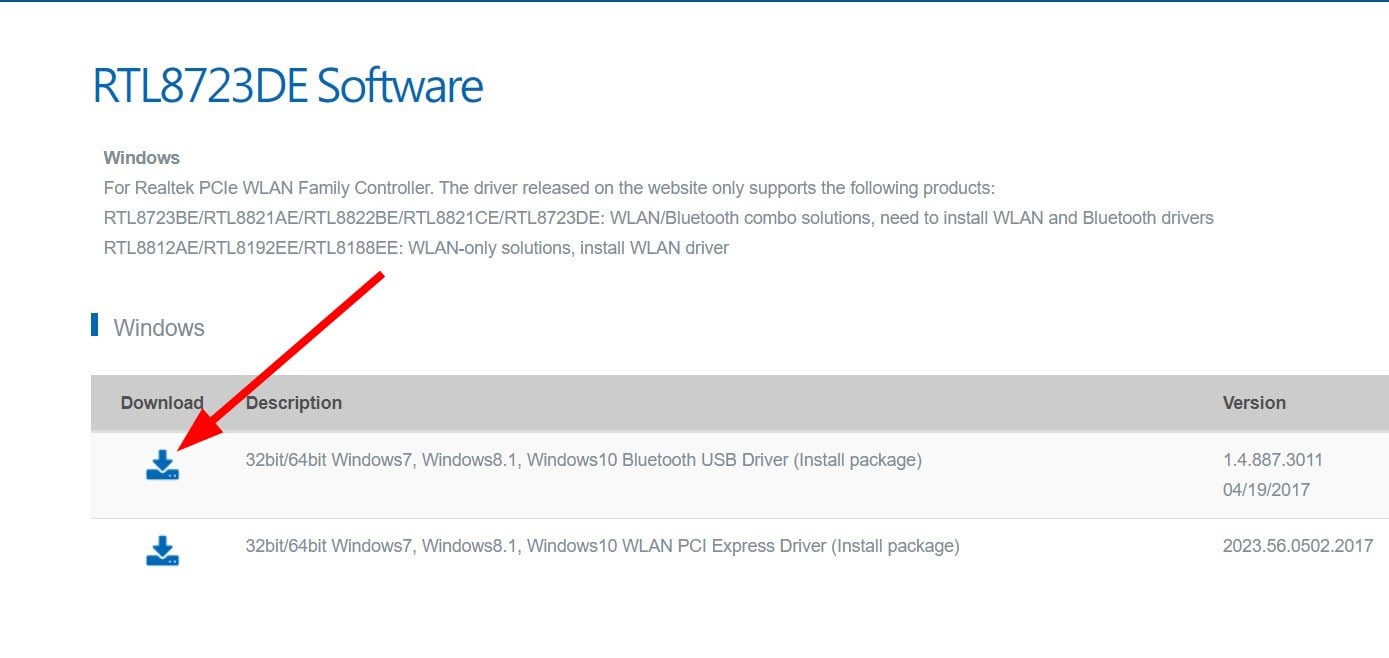
Task: Select the Bluetooth USB Driver description text
Action: [584, 460]
